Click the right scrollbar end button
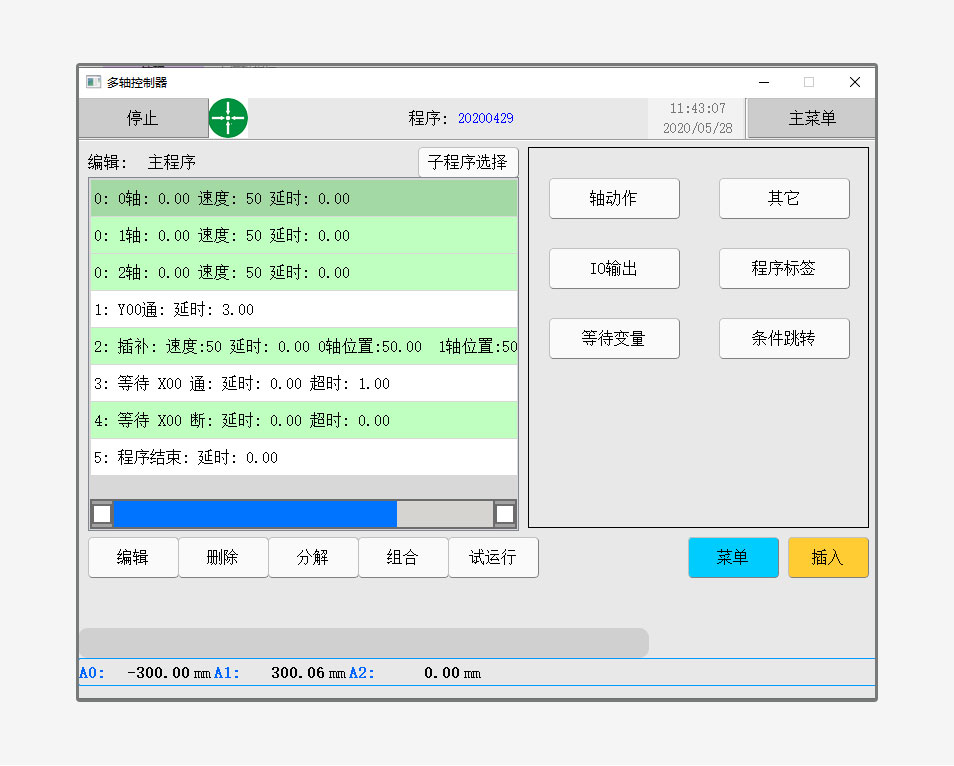 pos(505,514)
